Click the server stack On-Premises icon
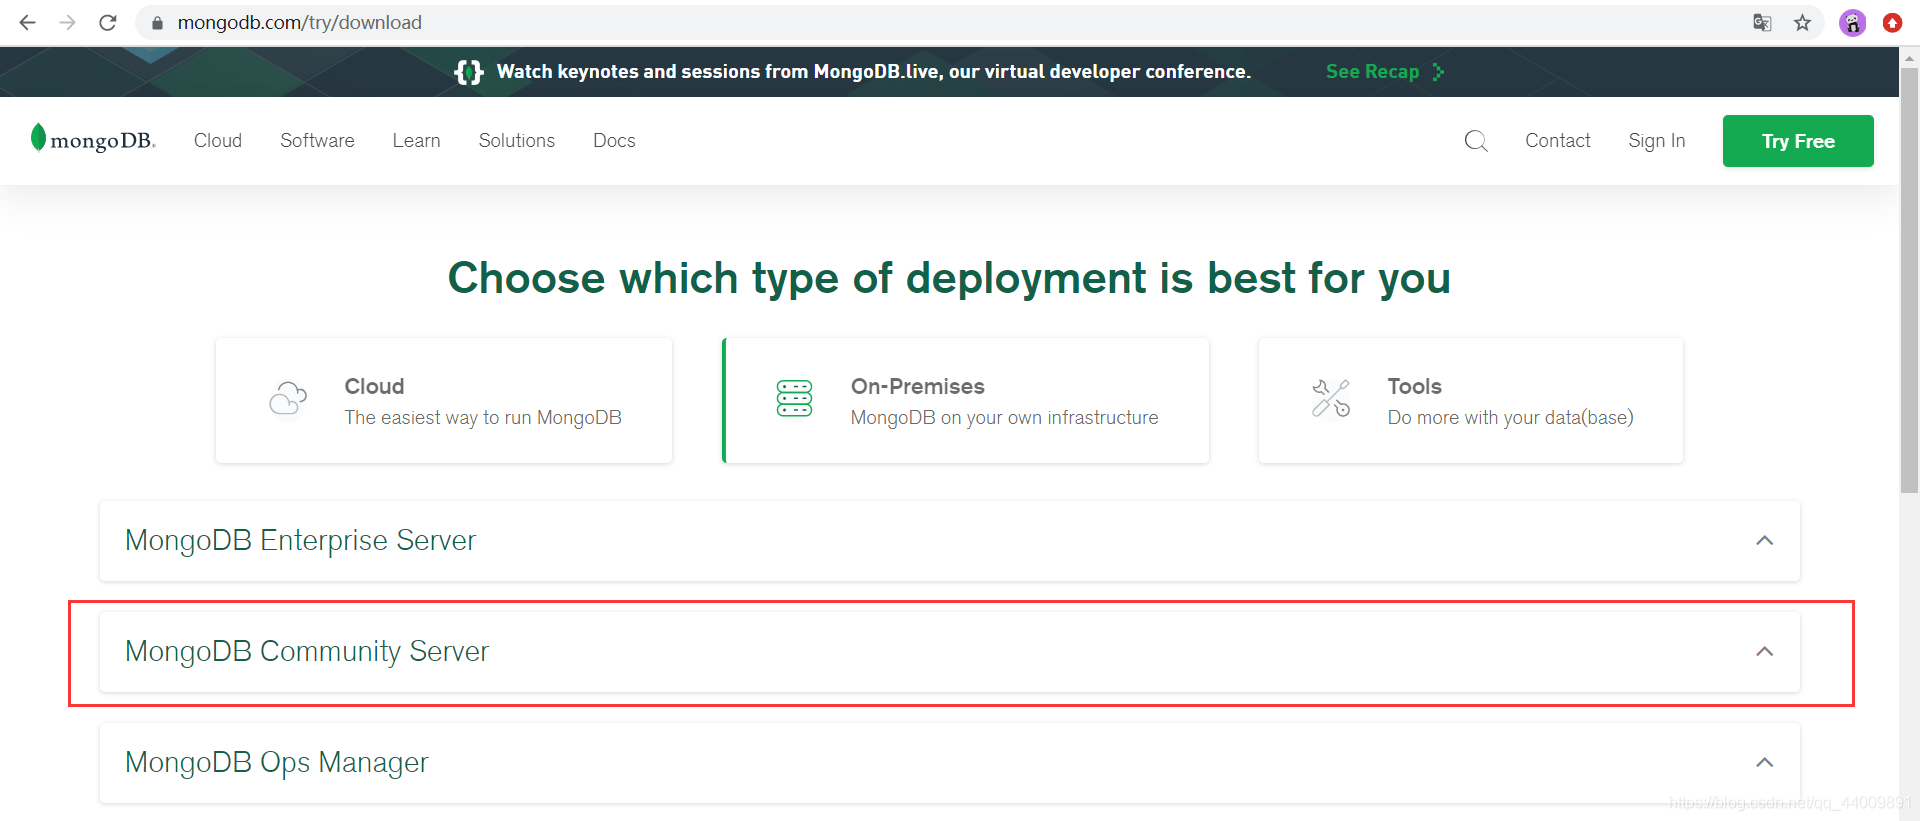Viewport: 1920px width, 821px height. click(795, 398)
